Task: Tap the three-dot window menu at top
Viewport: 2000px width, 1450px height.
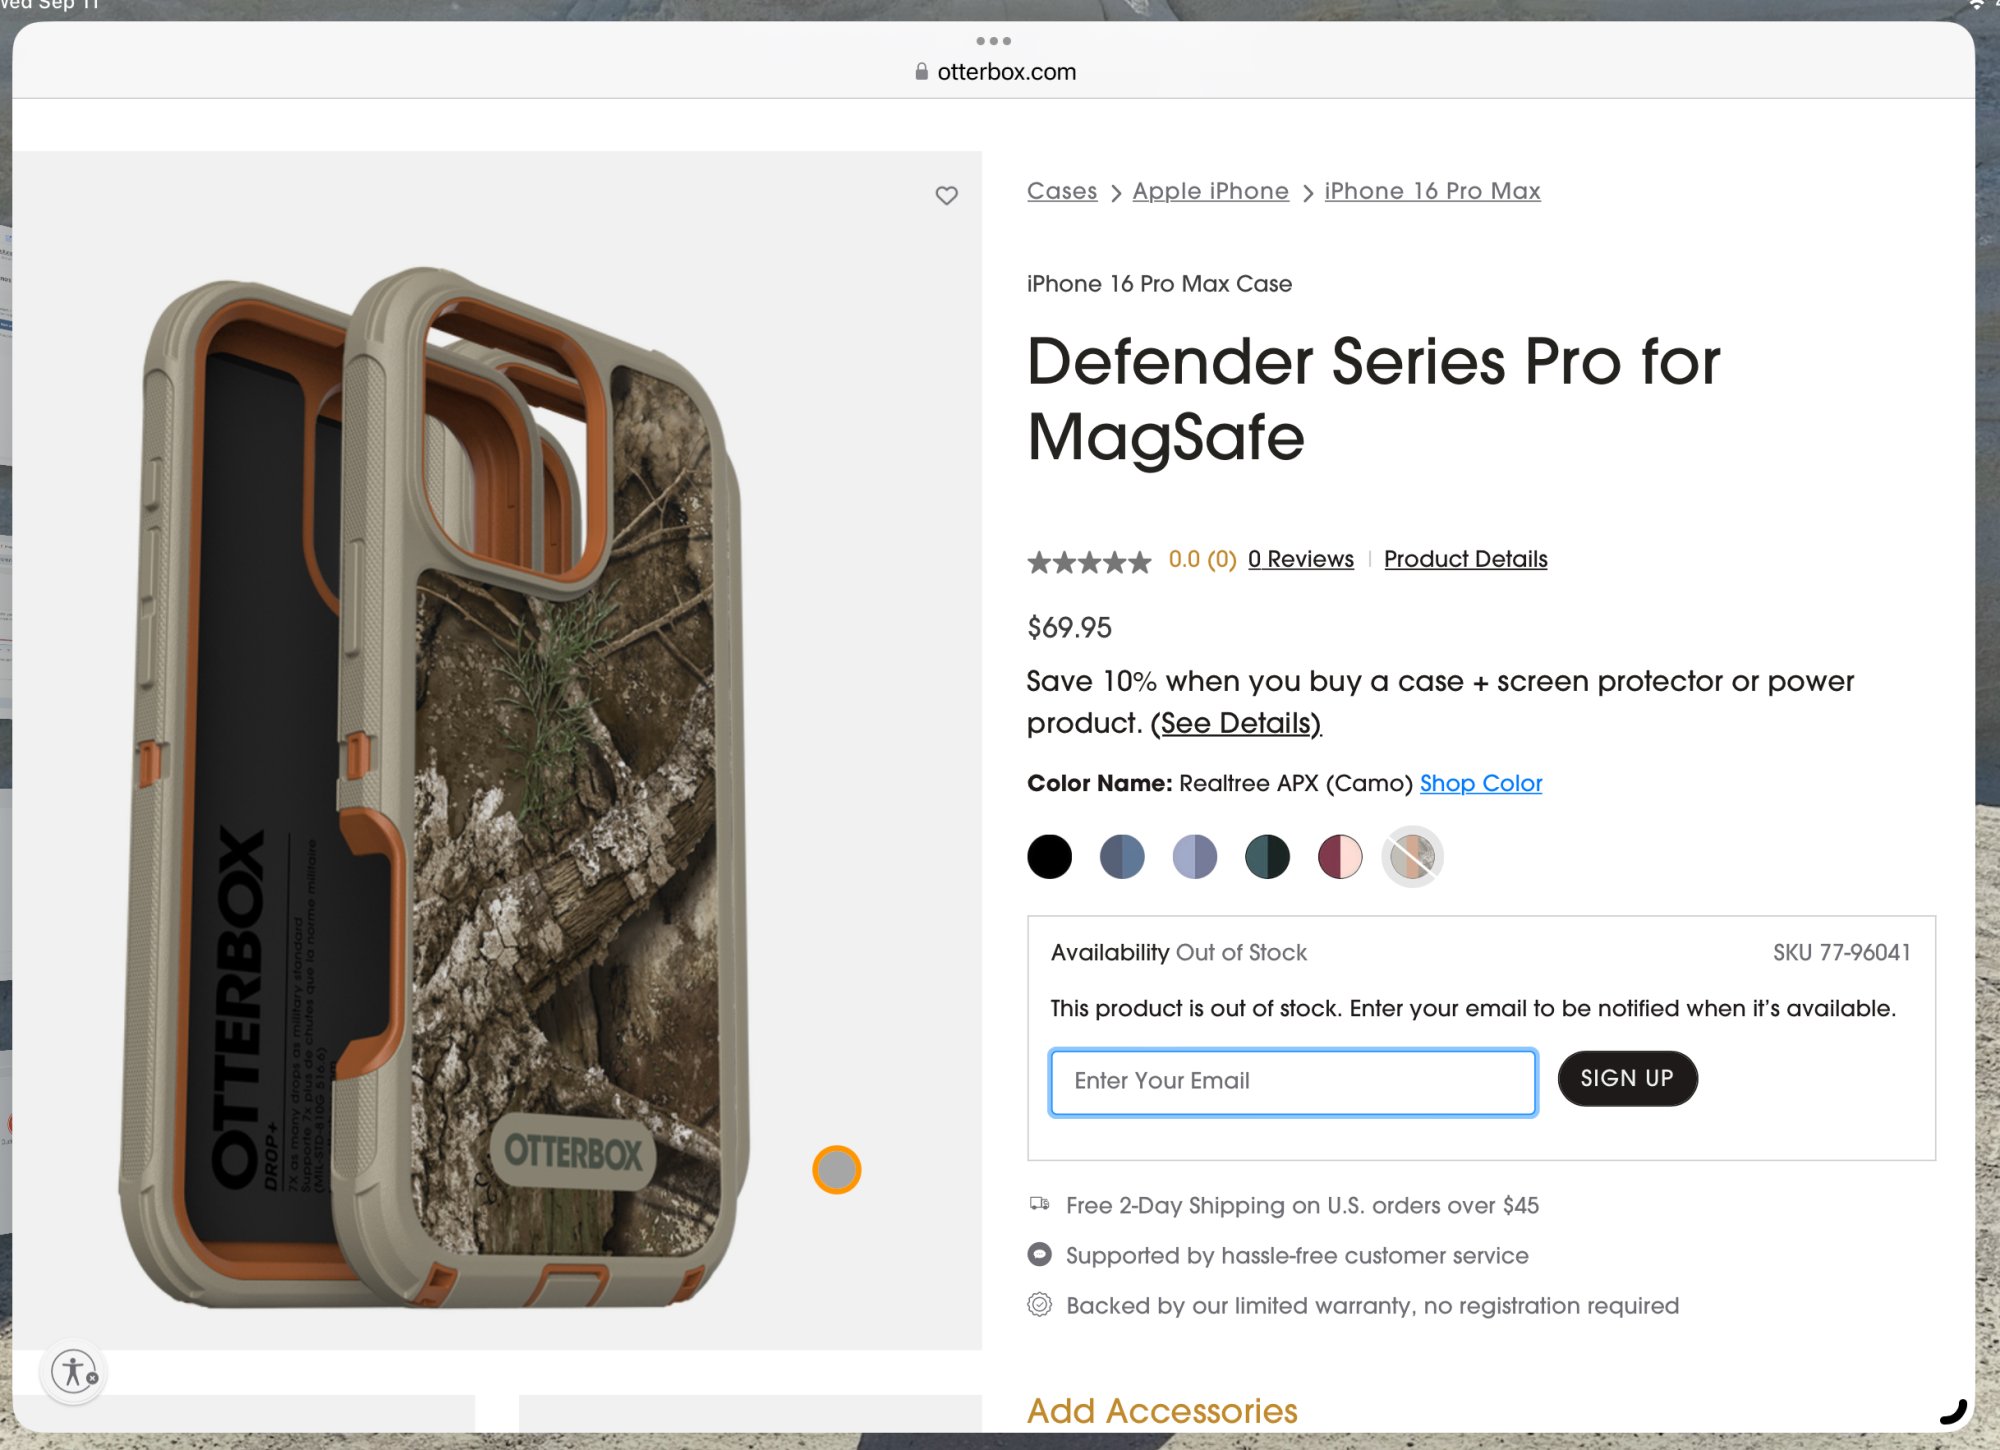Action: coord(993,41)
